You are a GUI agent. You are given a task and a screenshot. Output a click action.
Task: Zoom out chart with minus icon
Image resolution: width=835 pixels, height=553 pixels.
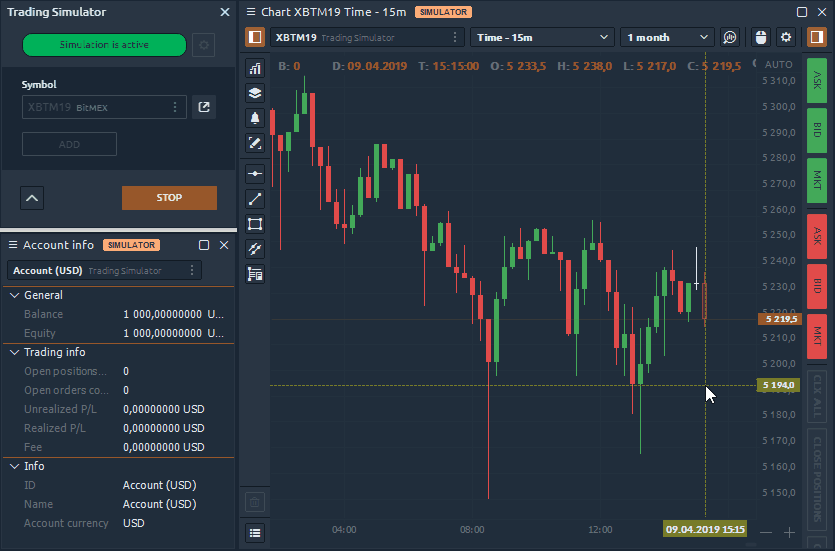coord(766,532)
